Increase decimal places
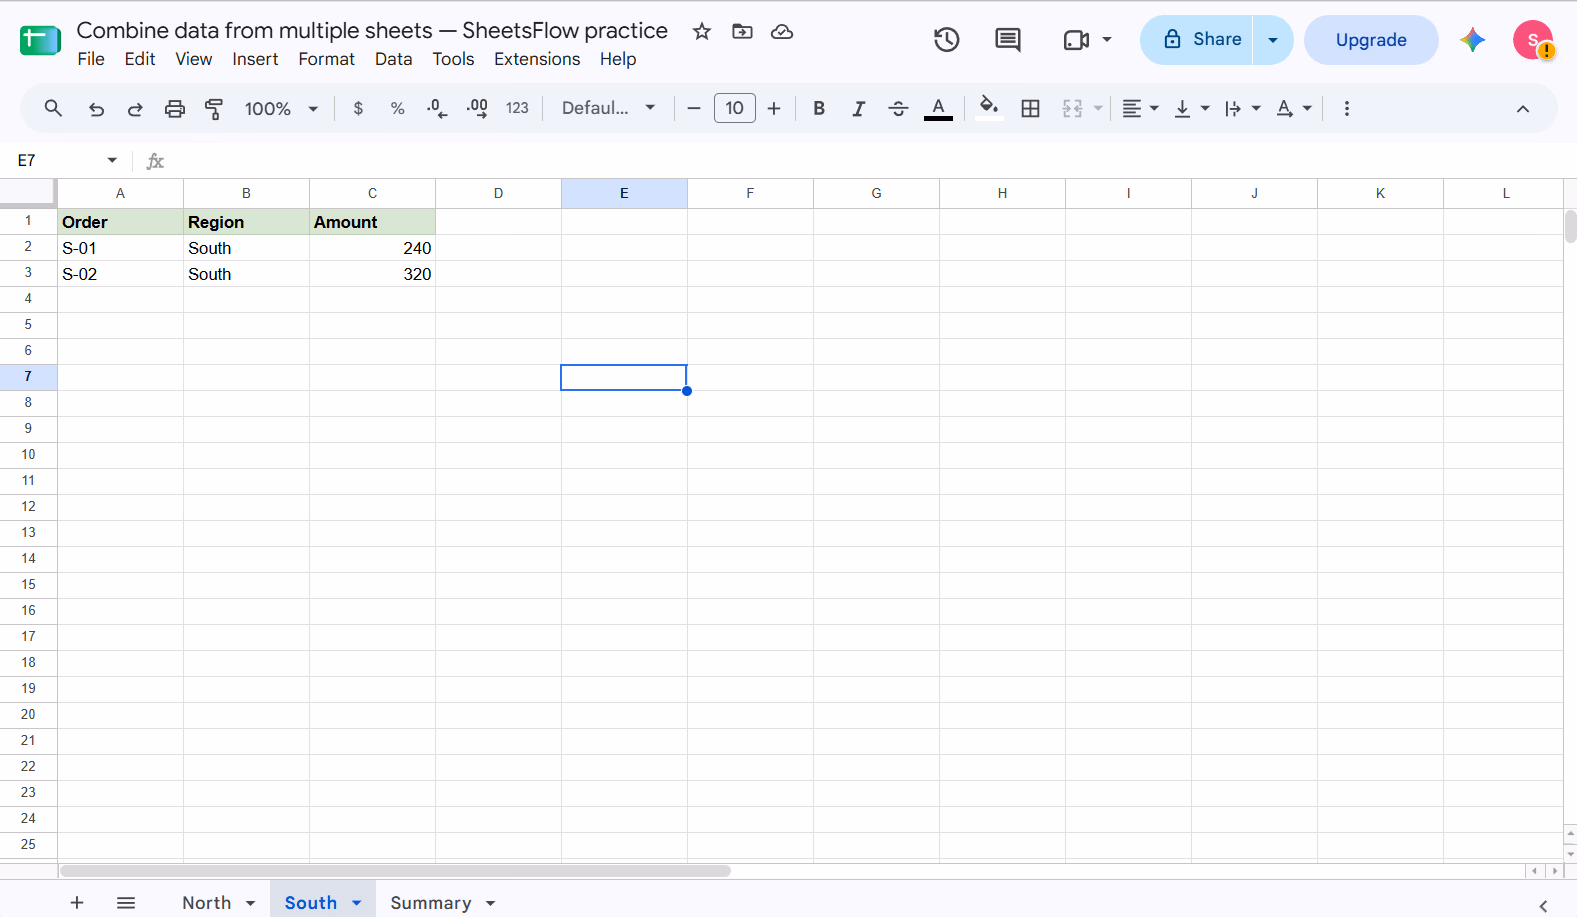This screenshot has width=1577, height=917. point(477,108)
